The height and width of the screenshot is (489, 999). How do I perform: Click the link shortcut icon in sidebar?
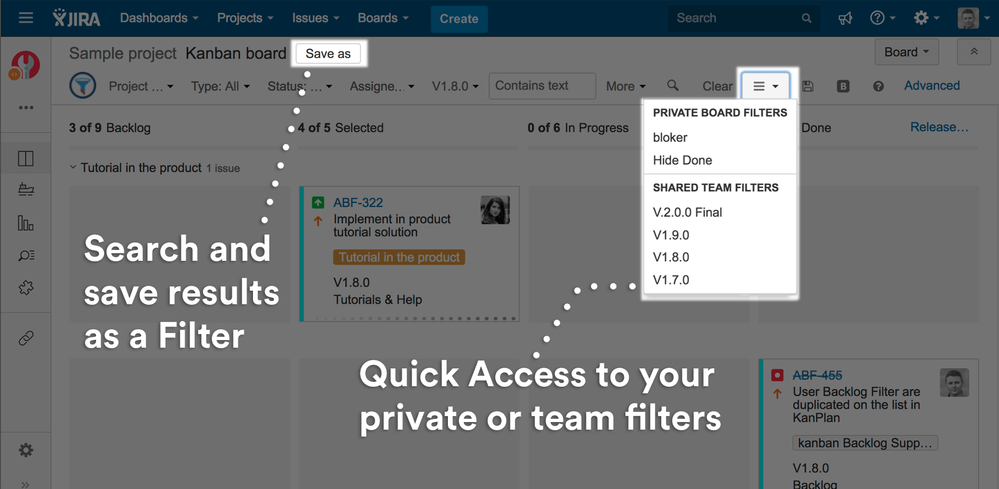tap(25, 338)
